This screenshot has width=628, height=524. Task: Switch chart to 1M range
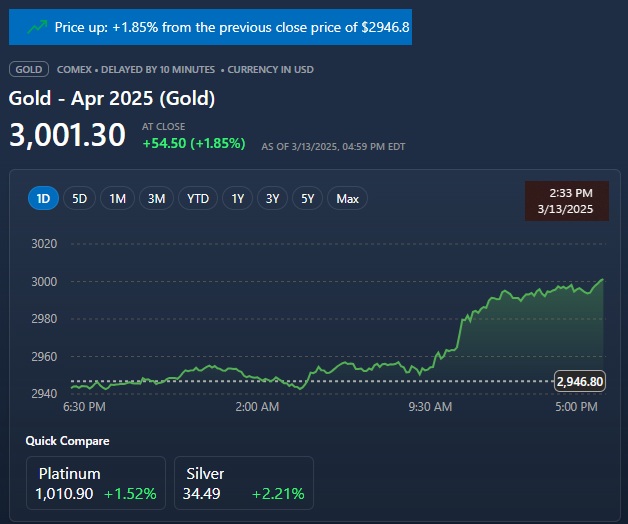click(117, 198)
